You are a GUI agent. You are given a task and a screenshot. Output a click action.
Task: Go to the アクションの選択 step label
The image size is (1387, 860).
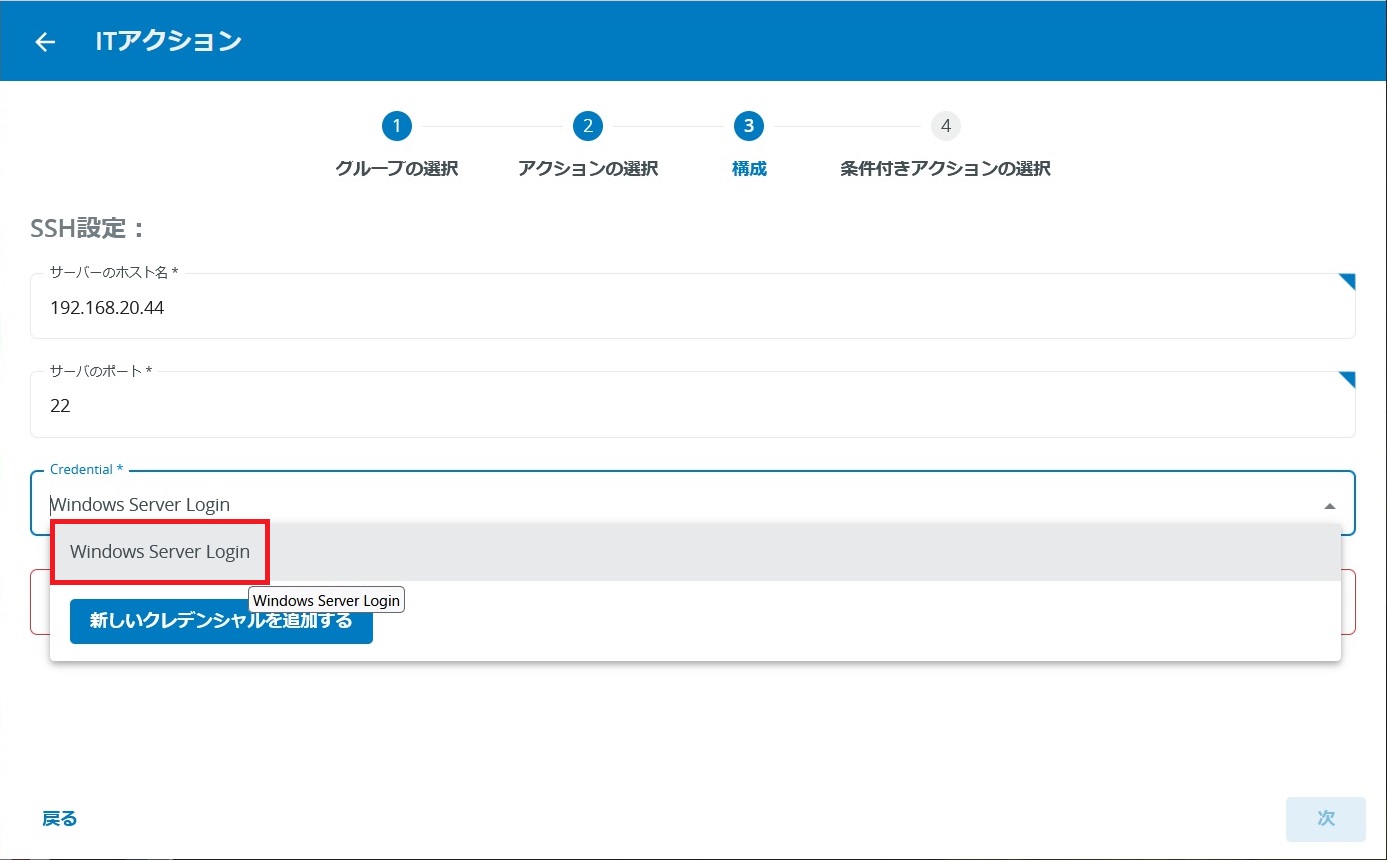point(588,169)
